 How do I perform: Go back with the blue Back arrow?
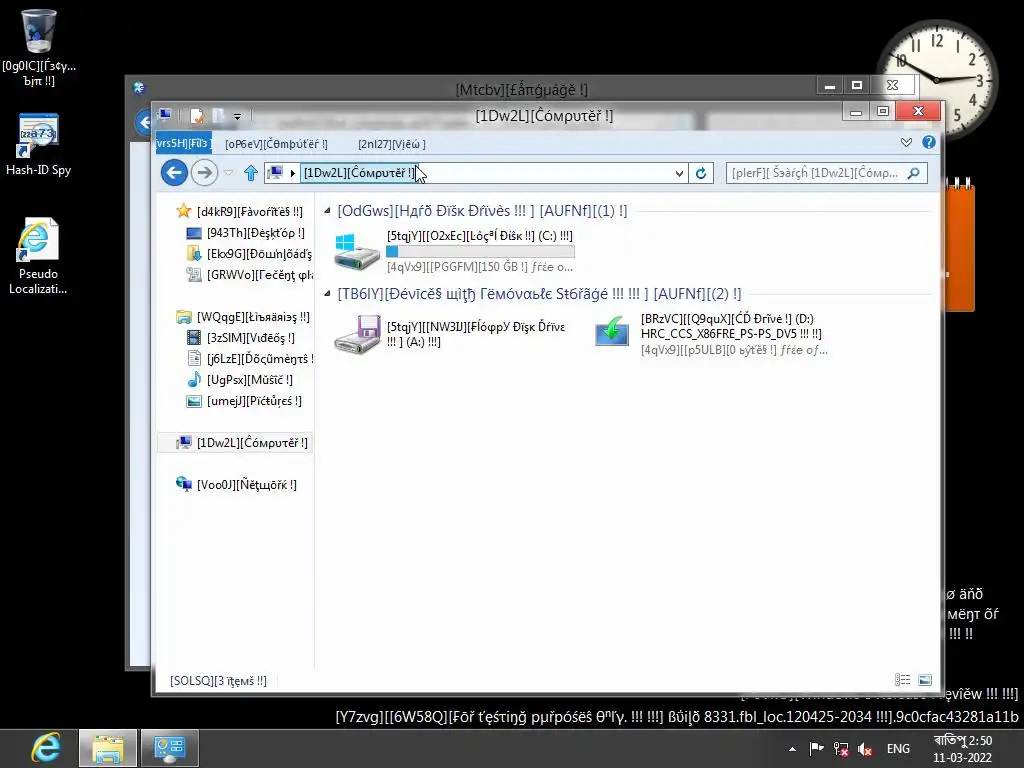[174, 173]
